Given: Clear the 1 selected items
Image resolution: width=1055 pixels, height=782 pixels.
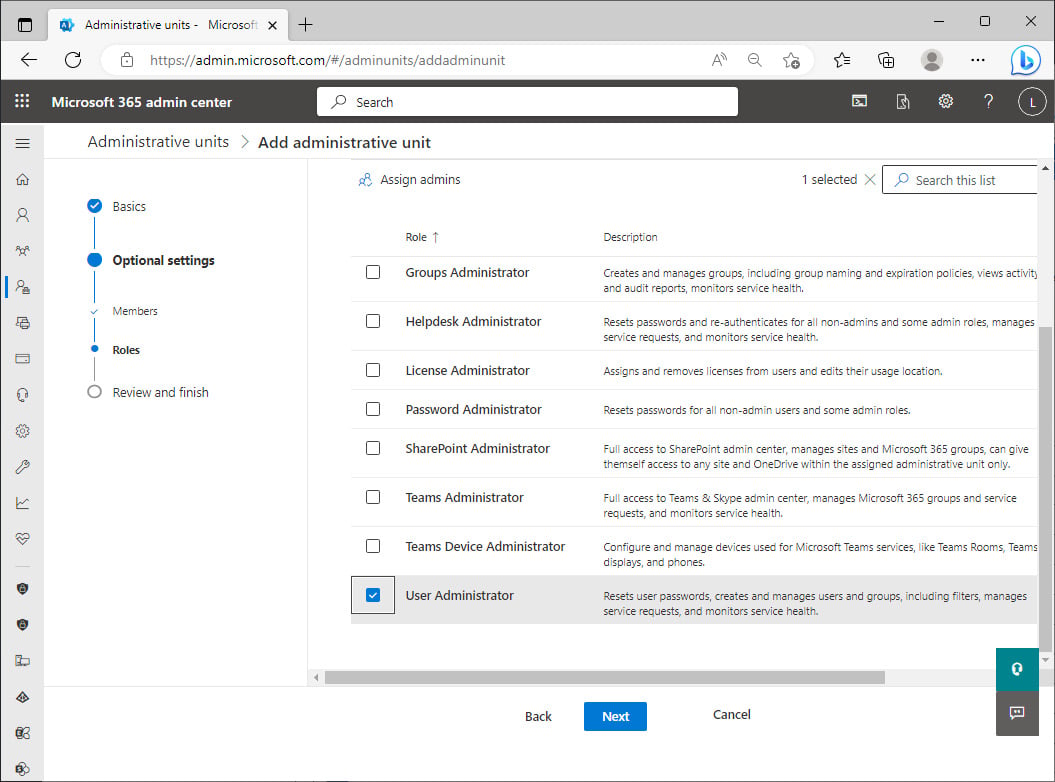Looking at the screenshot, I should point(870,180).
